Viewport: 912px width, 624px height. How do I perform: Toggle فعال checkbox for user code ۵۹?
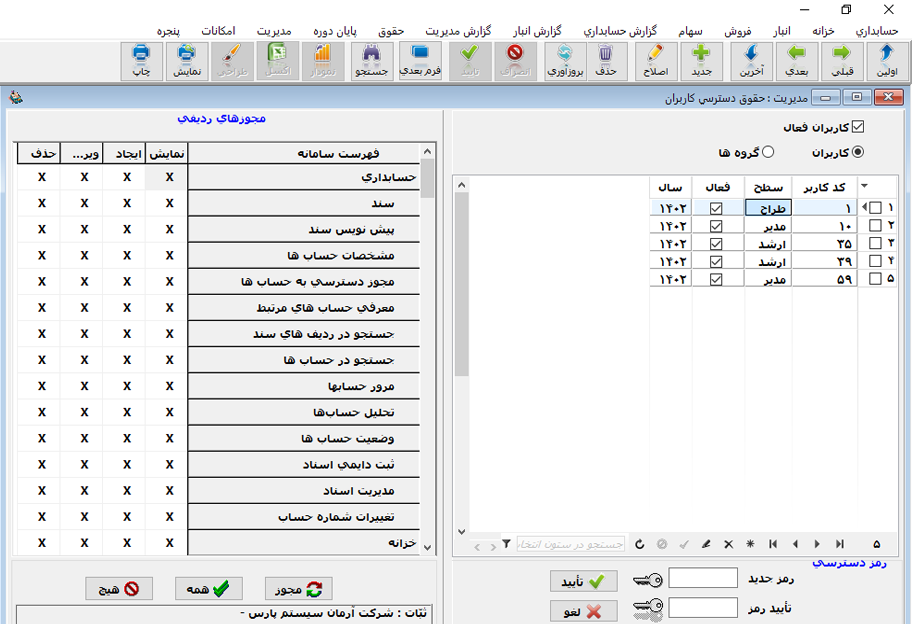point(716,279)
